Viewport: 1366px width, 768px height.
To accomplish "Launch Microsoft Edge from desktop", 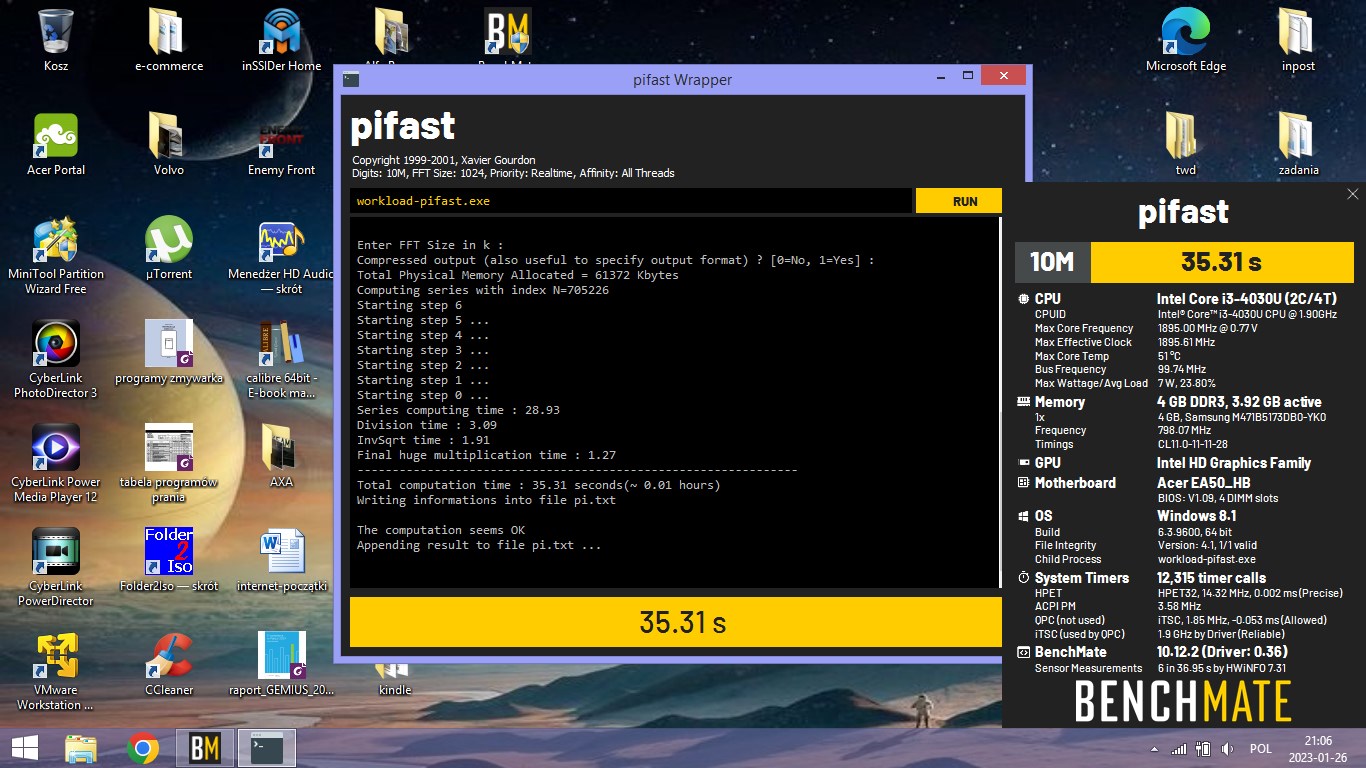I will (x=1186, y=41).
